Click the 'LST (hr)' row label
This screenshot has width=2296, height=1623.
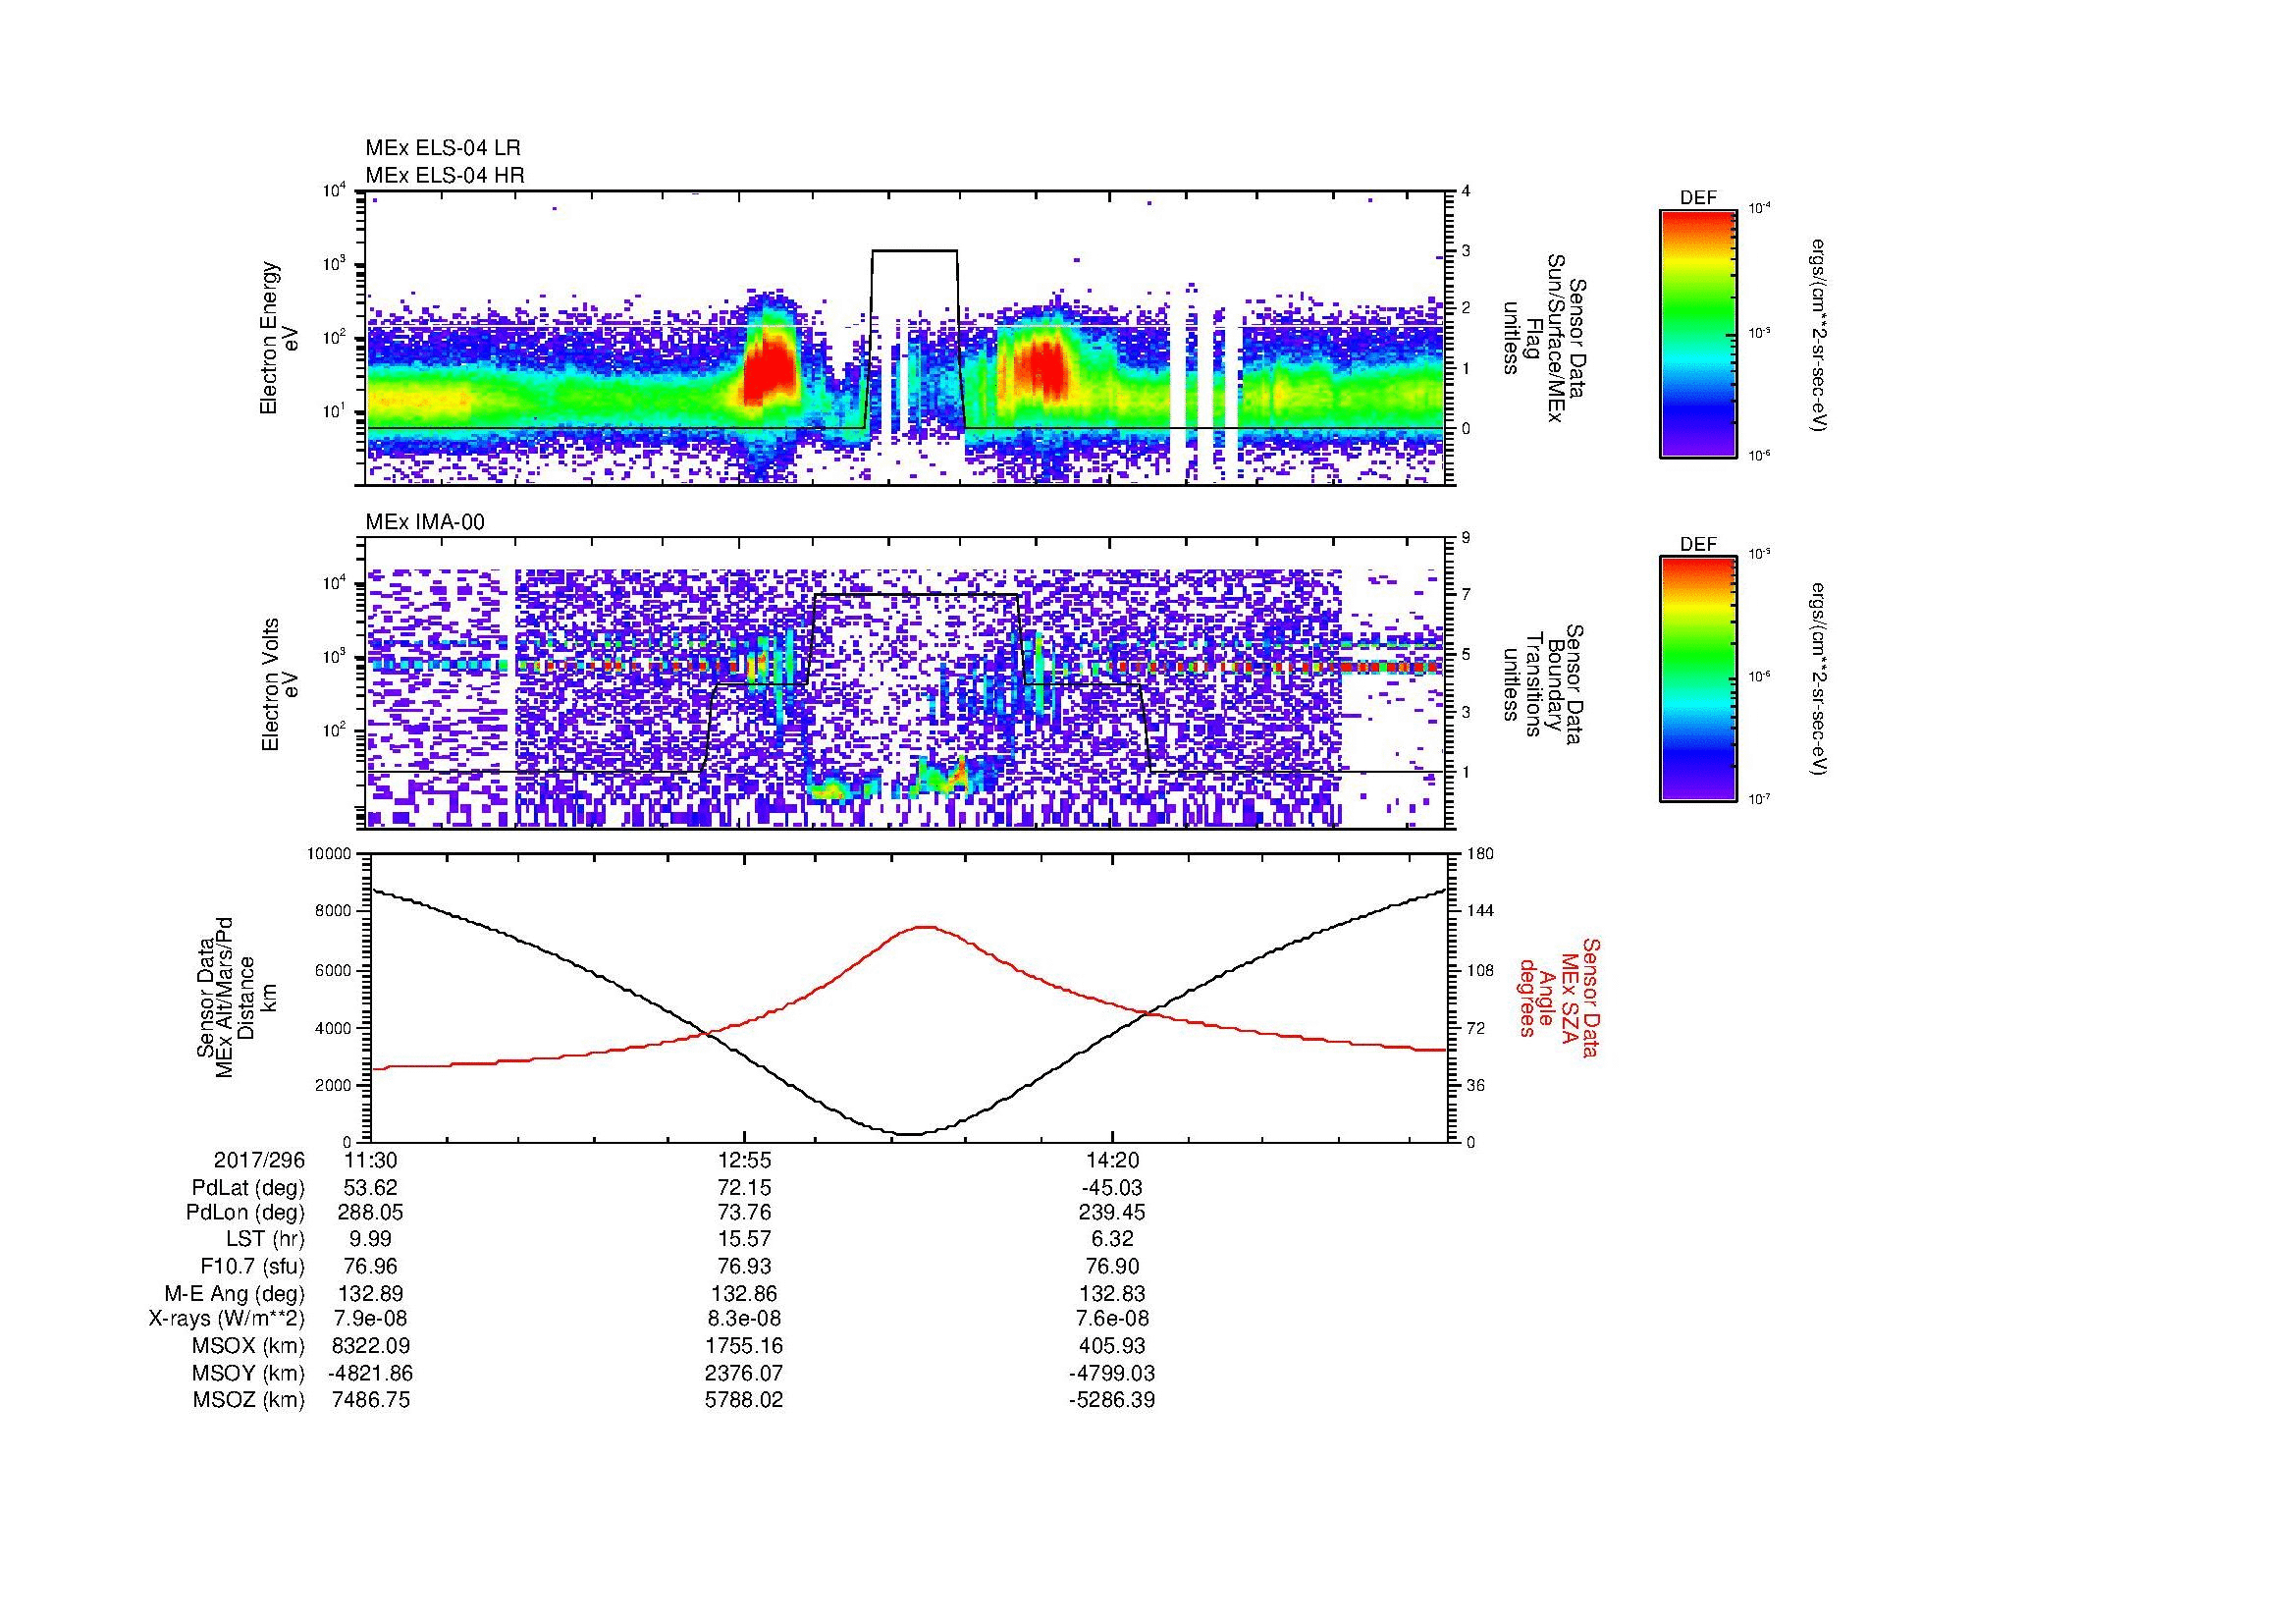click(265, 1240)
